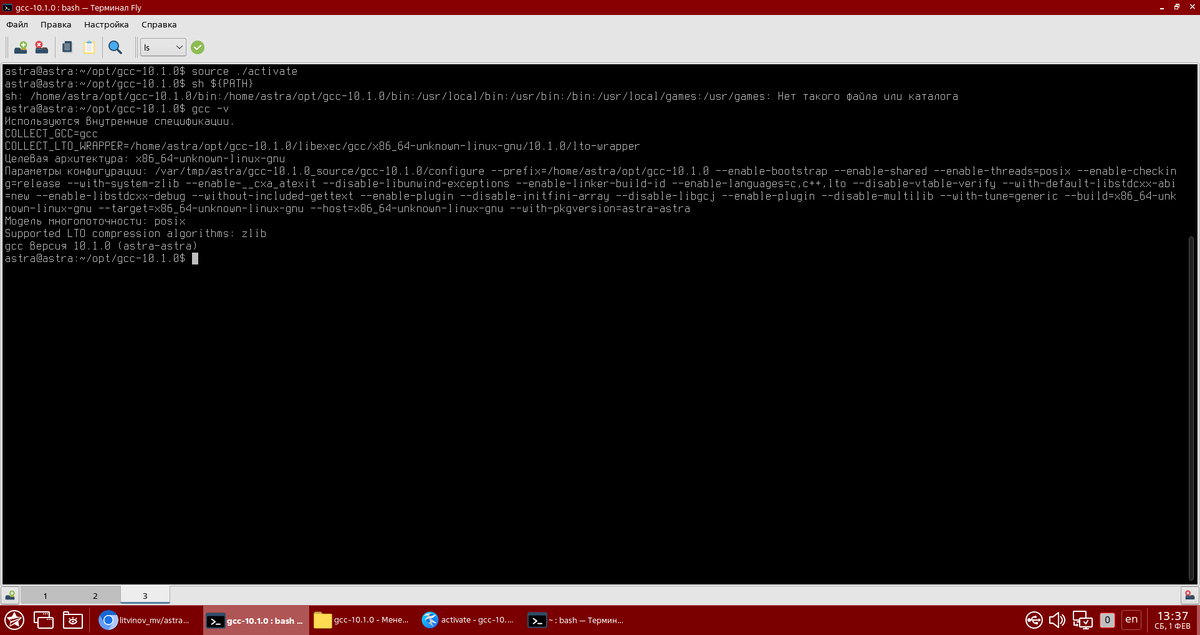
Task: Close tab via bottom-right tab bar icon
Action: click(x=1189, y=595)
